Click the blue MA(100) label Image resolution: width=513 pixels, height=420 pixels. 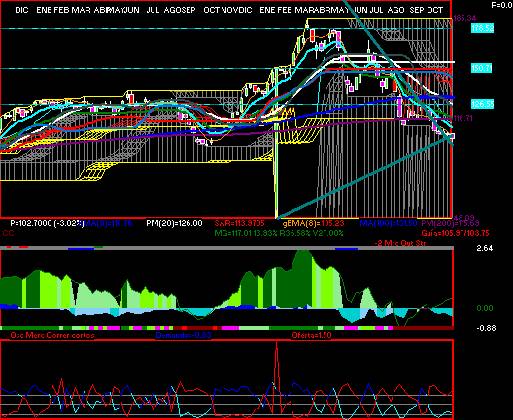click(x=388, y=223)
